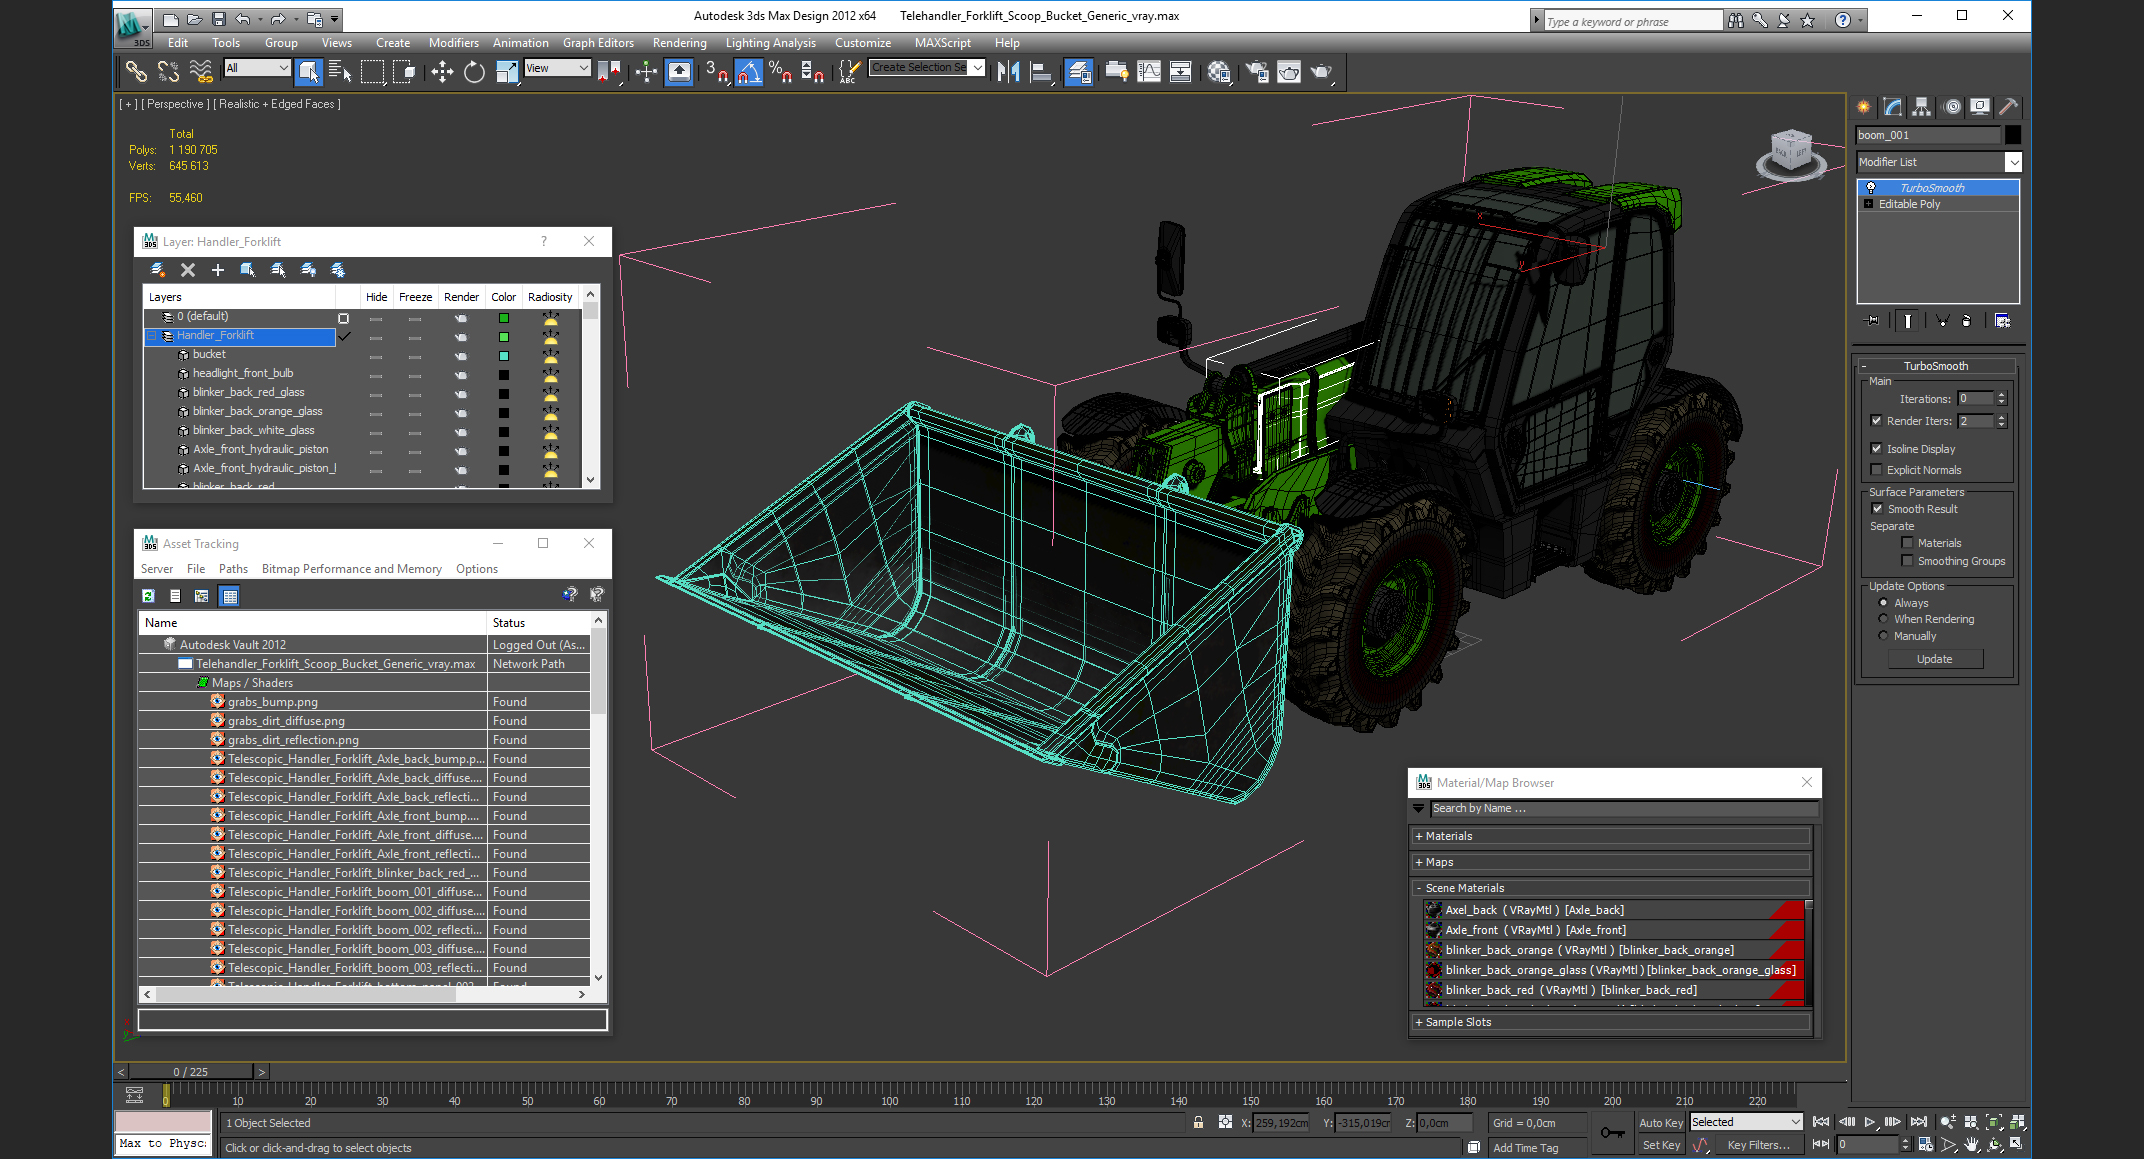Click the ViewCube in the viewport
This screenshot has height=1159, width=2144.
point(1790,153)
